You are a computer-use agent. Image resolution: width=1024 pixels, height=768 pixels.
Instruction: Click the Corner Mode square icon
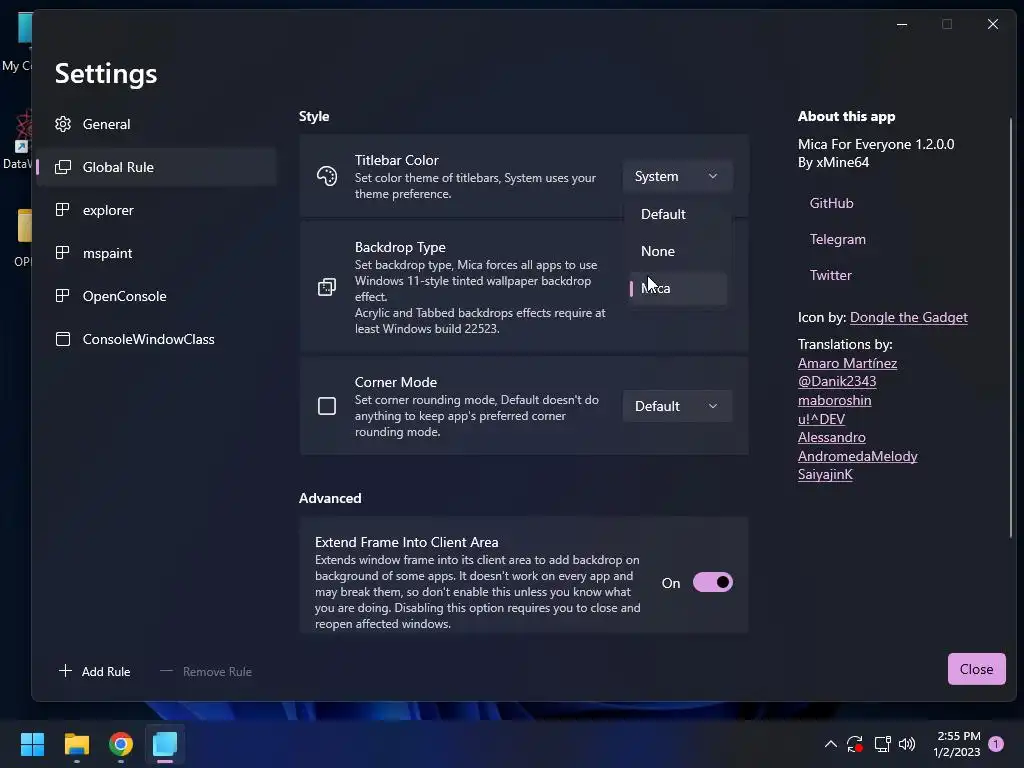[x=327, y=406]
